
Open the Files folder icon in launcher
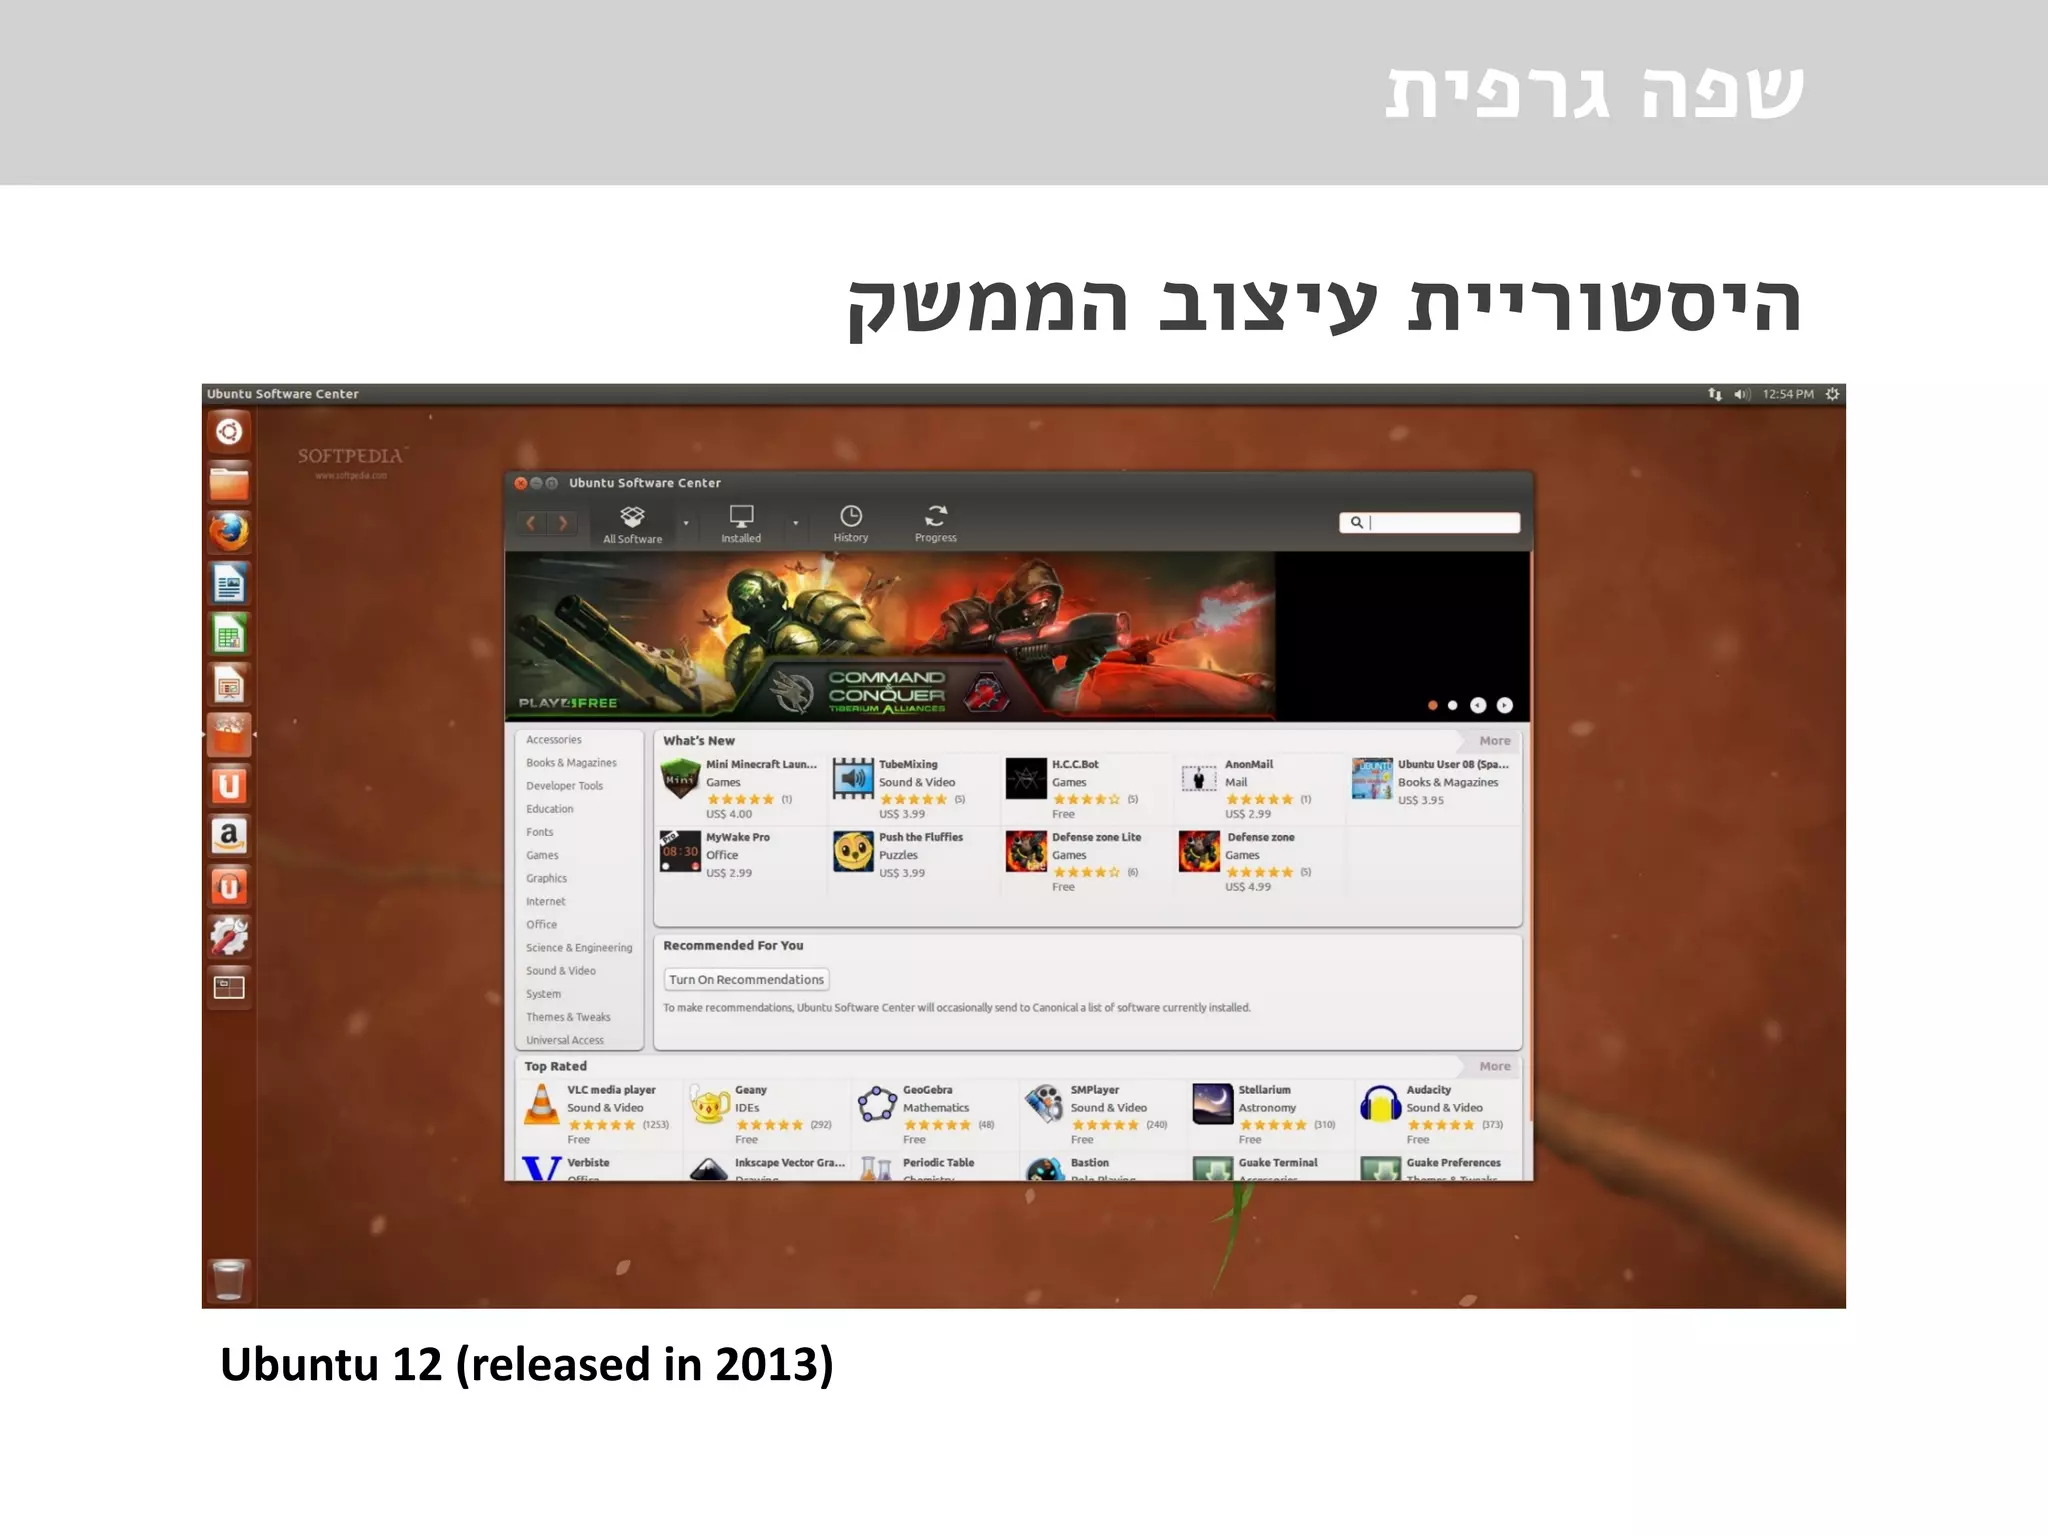229,482
